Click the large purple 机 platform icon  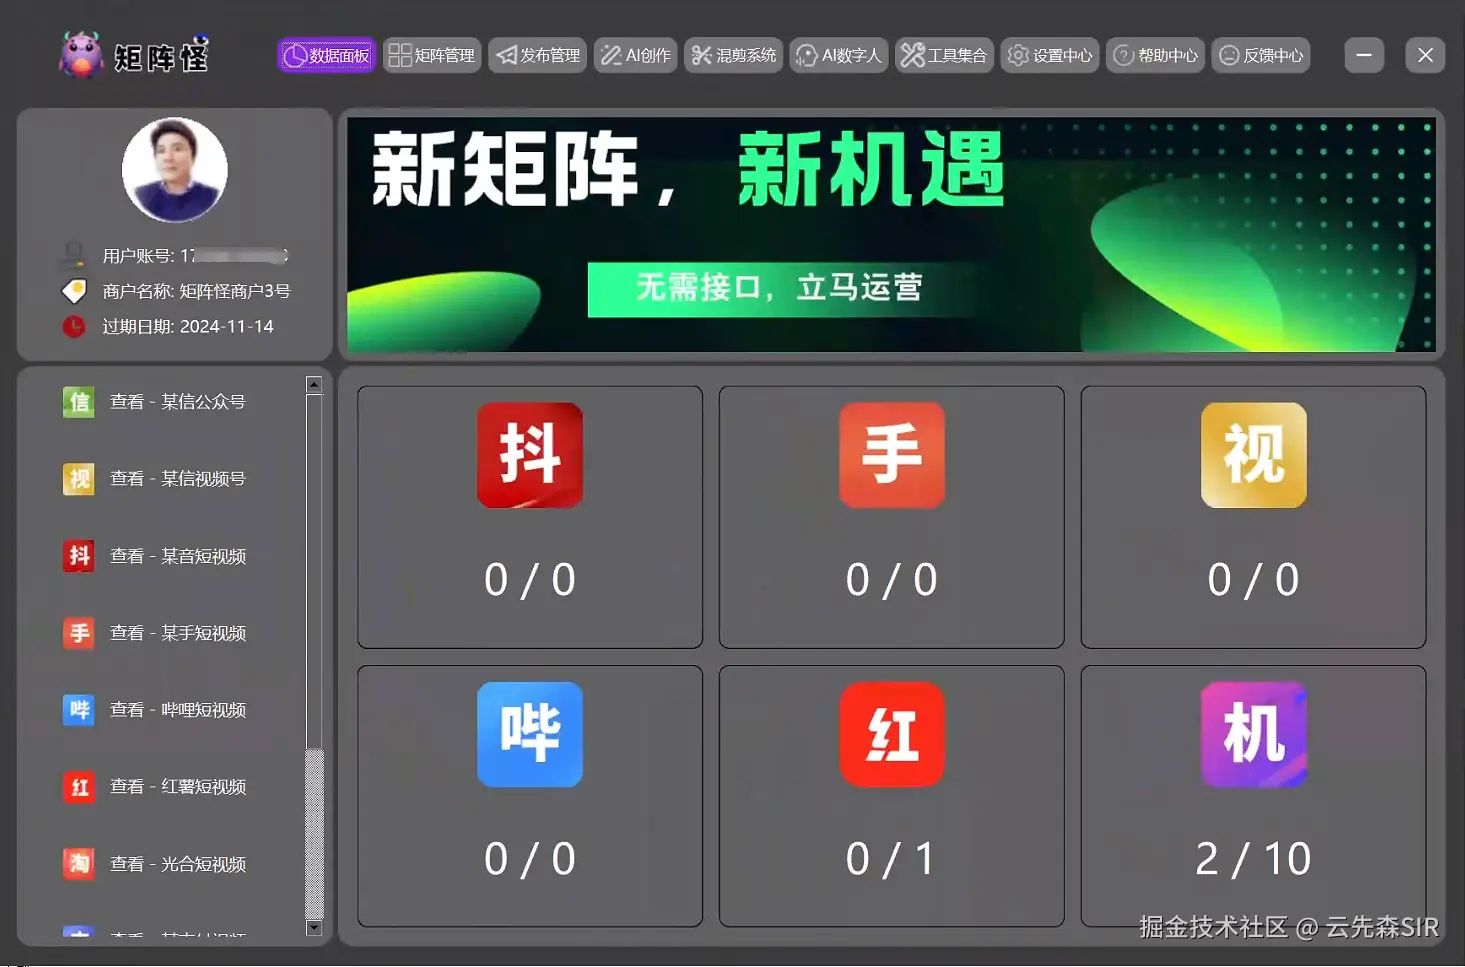pyautogui.click(x=1254, y=734)
